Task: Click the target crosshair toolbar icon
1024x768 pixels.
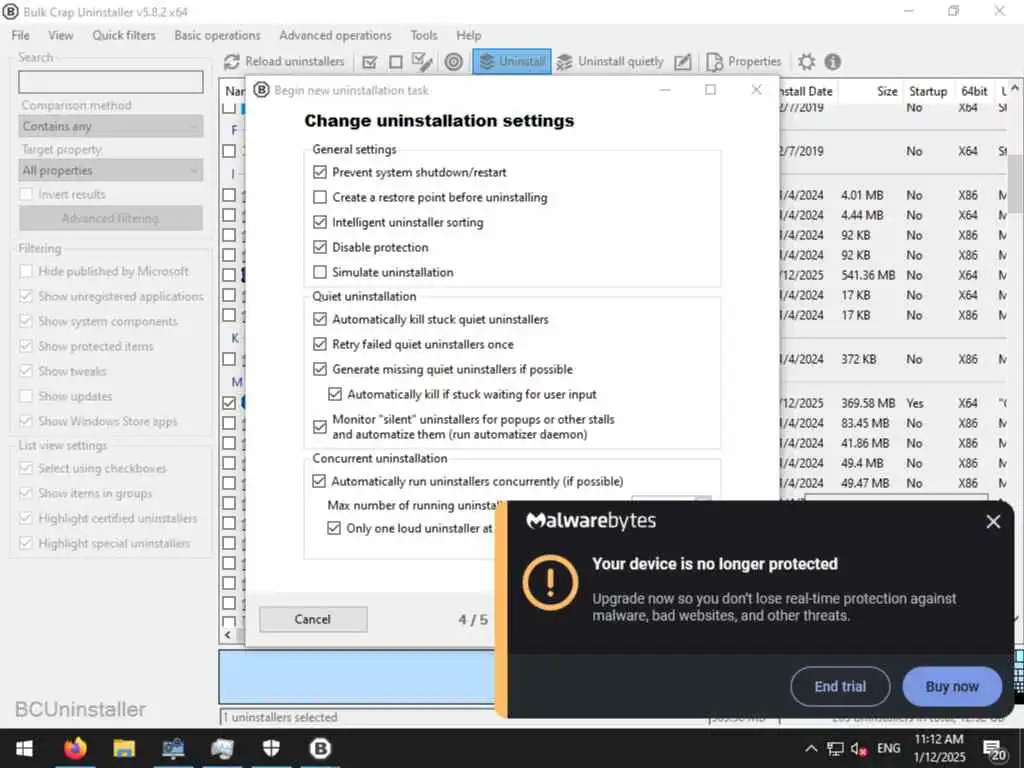Action: 453,62
